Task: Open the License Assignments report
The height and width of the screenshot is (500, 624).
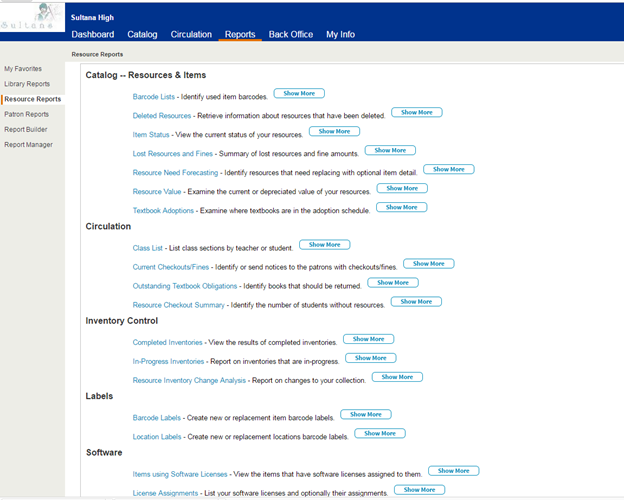Action: (165, 494)
